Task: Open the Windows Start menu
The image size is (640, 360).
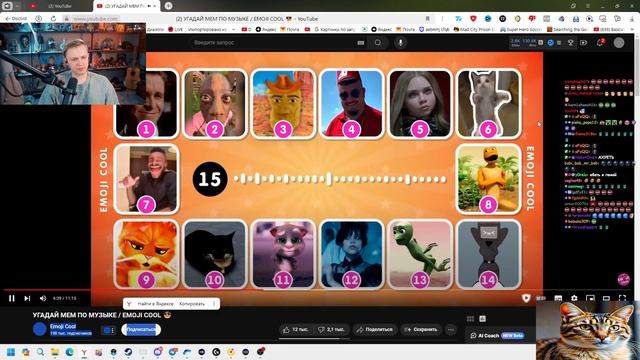Action: tap(11, 352)
